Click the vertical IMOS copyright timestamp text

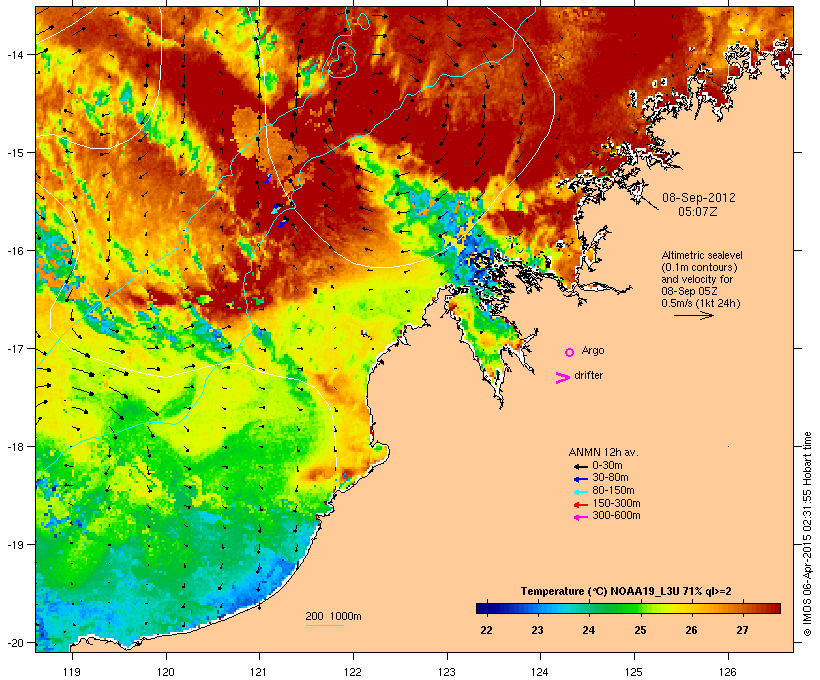(x=807, y=534)
